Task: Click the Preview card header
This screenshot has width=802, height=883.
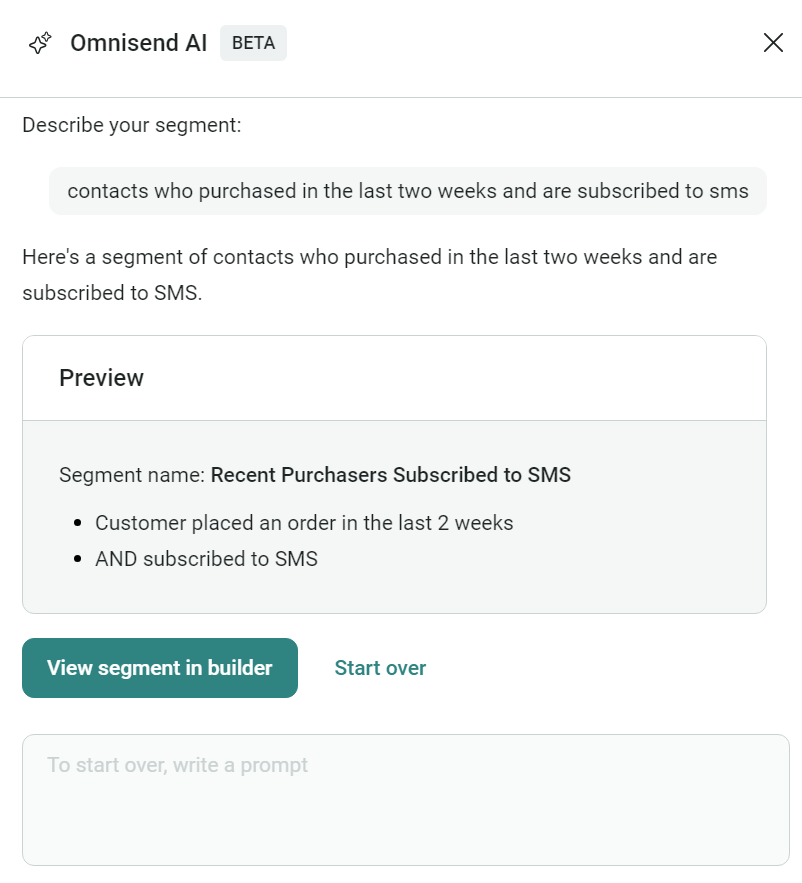Action: (394, 378)
